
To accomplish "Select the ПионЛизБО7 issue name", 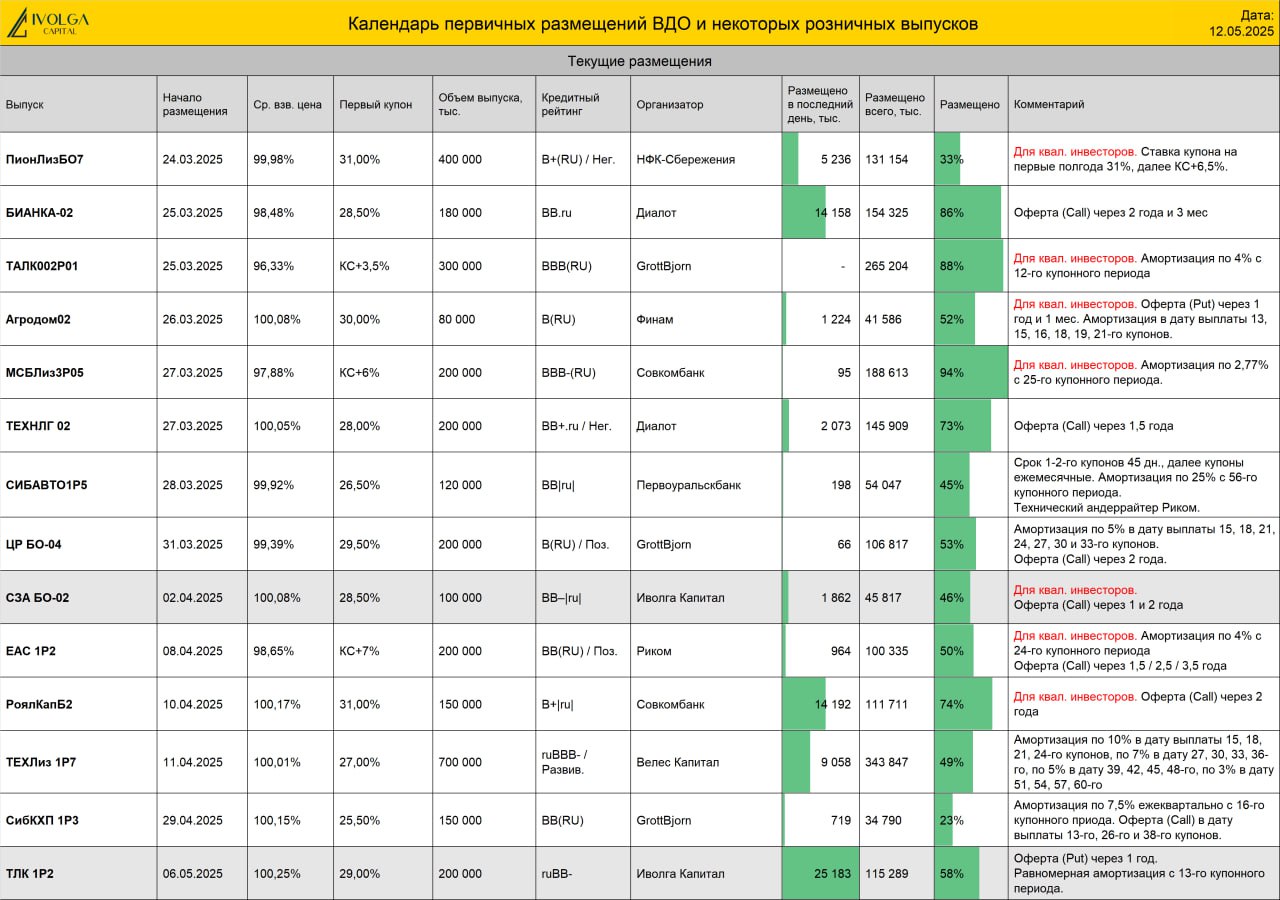I will [45, 159].
